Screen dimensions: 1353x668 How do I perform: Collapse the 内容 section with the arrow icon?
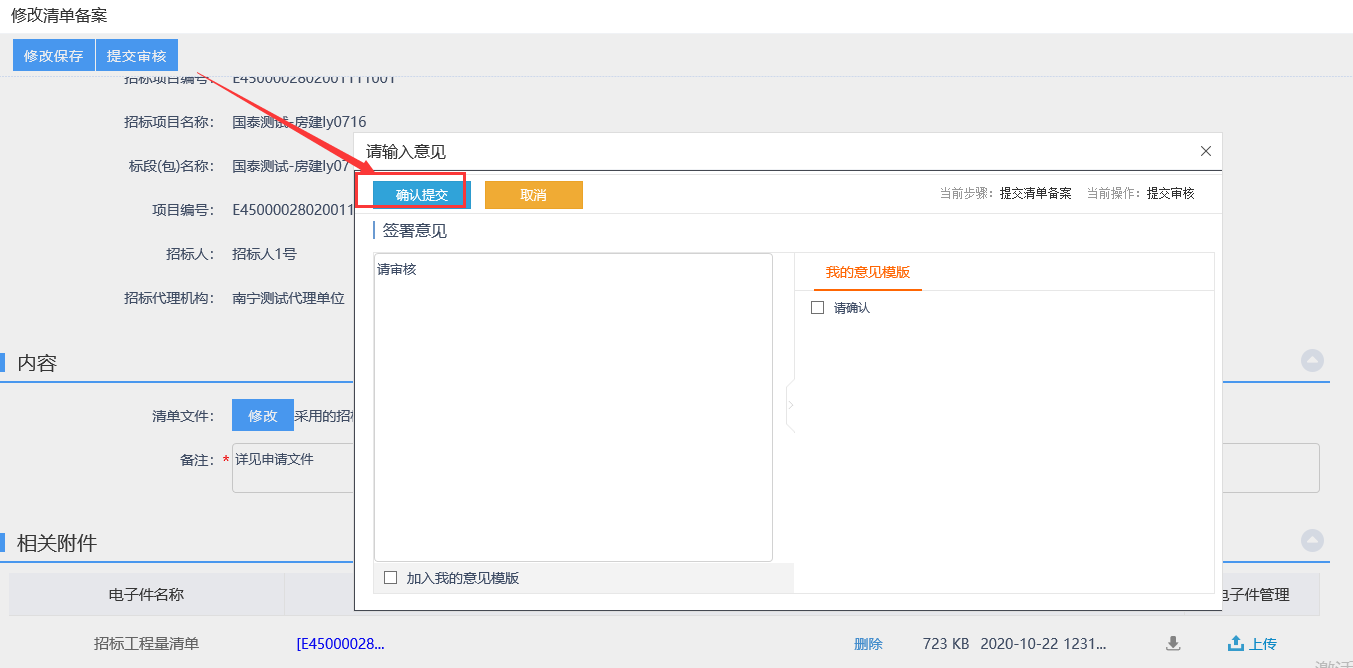(x=1312, y=361)
